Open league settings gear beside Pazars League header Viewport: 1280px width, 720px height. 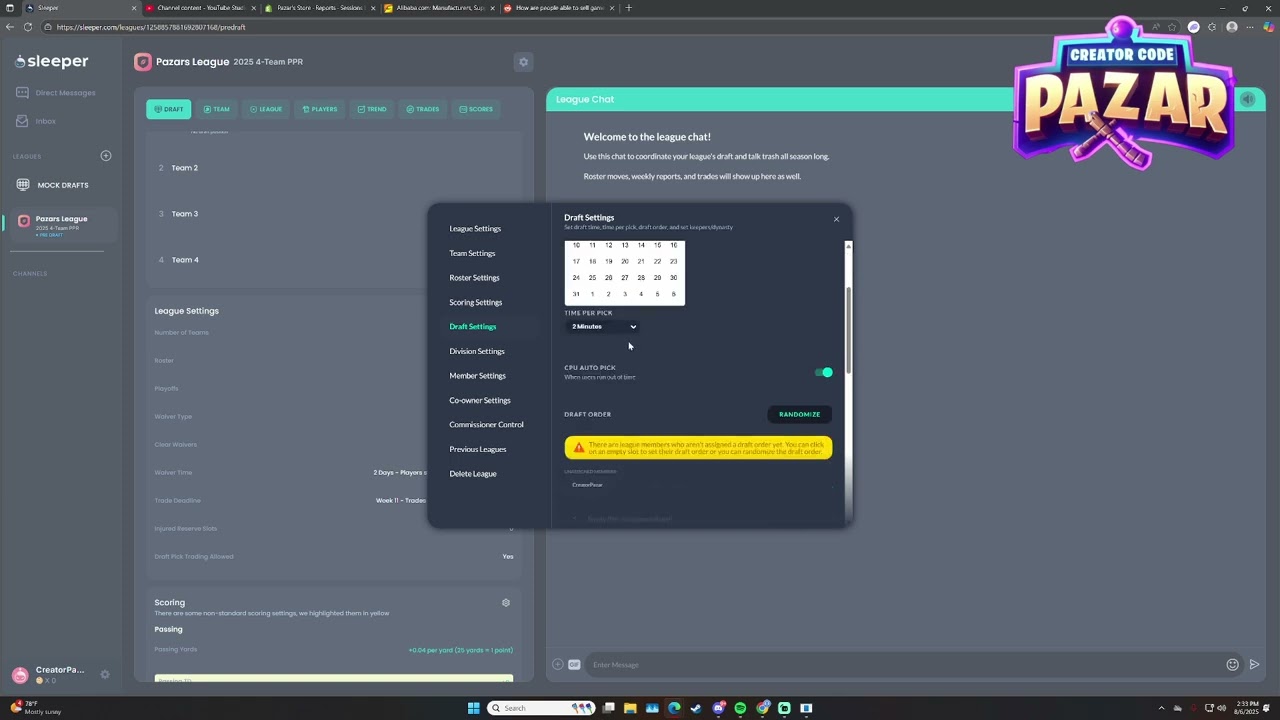pos(523,62)
